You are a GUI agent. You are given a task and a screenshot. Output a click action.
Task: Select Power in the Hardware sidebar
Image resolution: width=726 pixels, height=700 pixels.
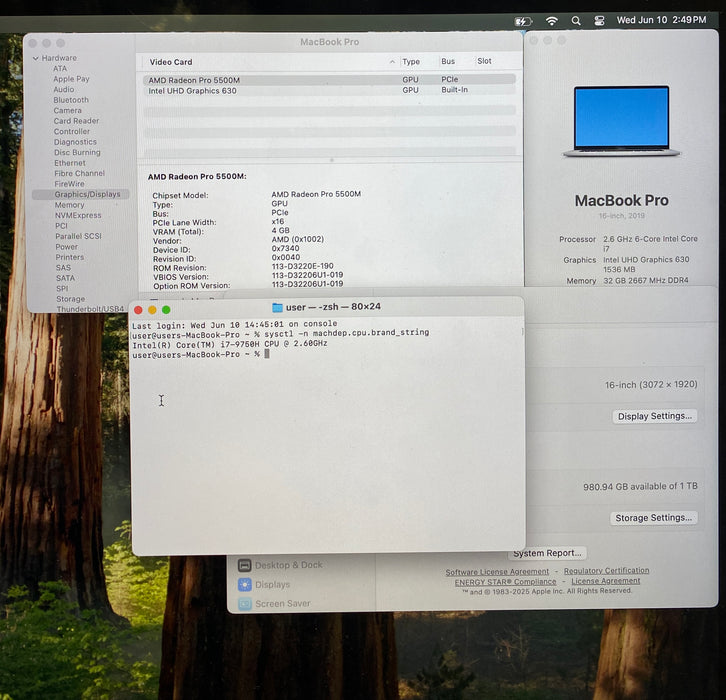(x=67, y=247)
